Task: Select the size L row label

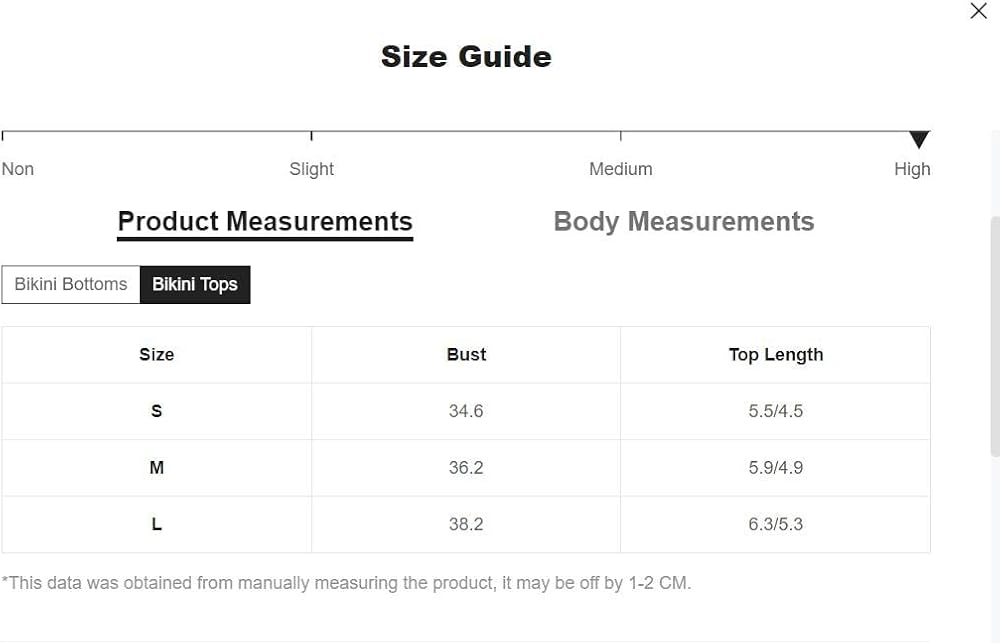Action: tap(156, 524)
